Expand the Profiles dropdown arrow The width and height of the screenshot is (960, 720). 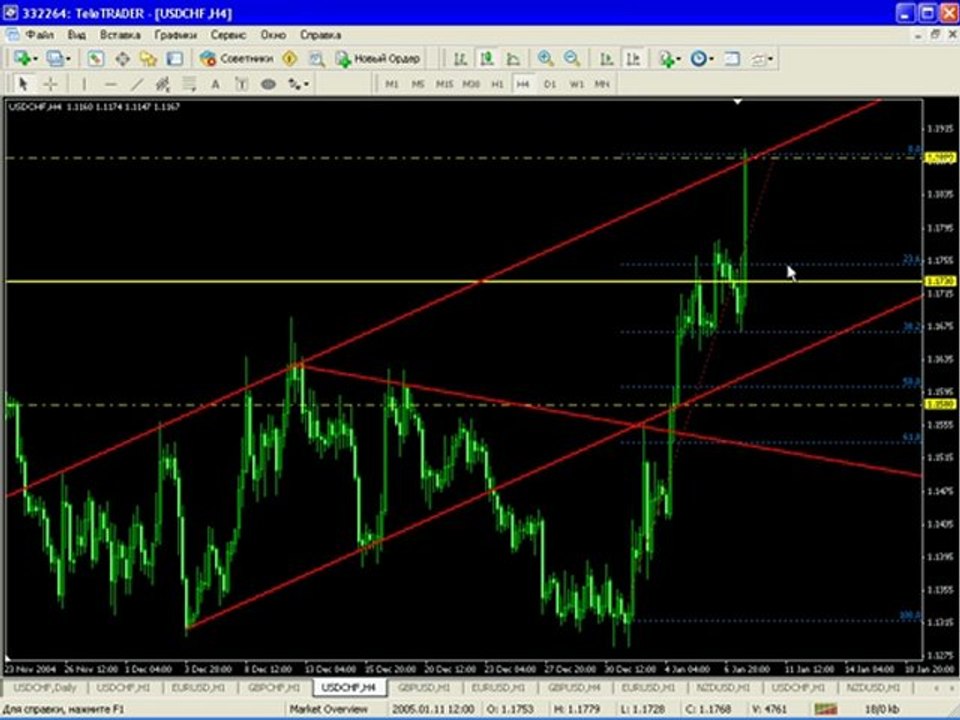(x=68, y=59)
